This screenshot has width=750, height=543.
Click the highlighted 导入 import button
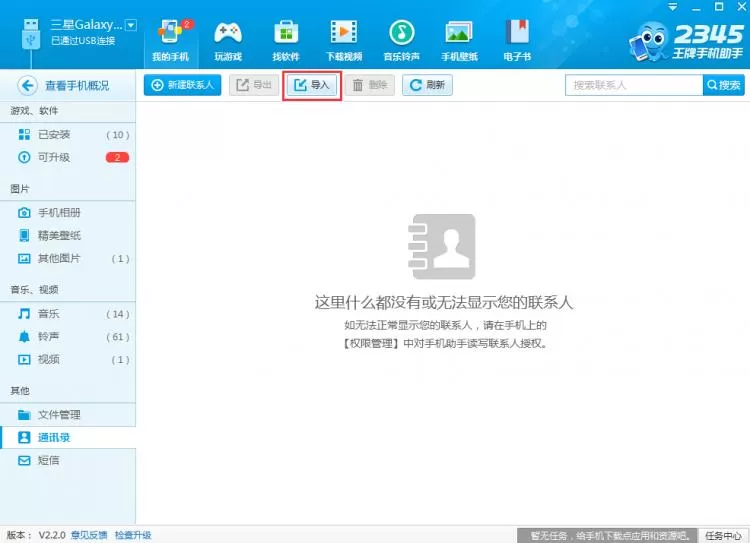(x=312, y=85)
